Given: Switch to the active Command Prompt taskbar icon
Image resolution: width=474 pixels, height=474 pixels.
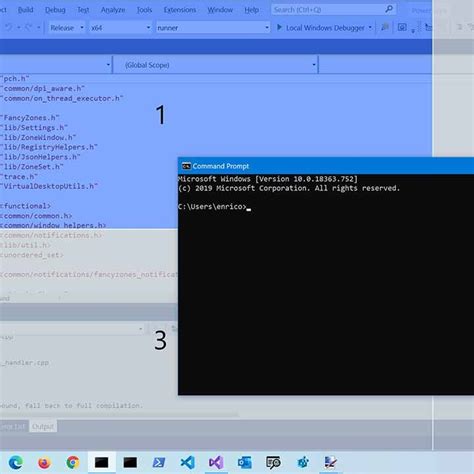Looking at the screenshot, I should click(x=101, y=462).
